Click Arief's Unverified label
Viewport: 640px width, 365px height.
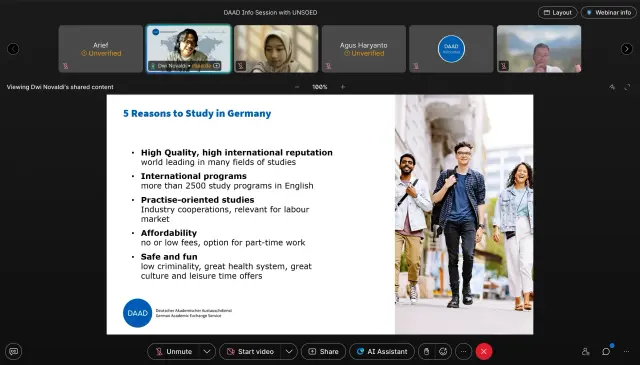(x=101, y=53)
